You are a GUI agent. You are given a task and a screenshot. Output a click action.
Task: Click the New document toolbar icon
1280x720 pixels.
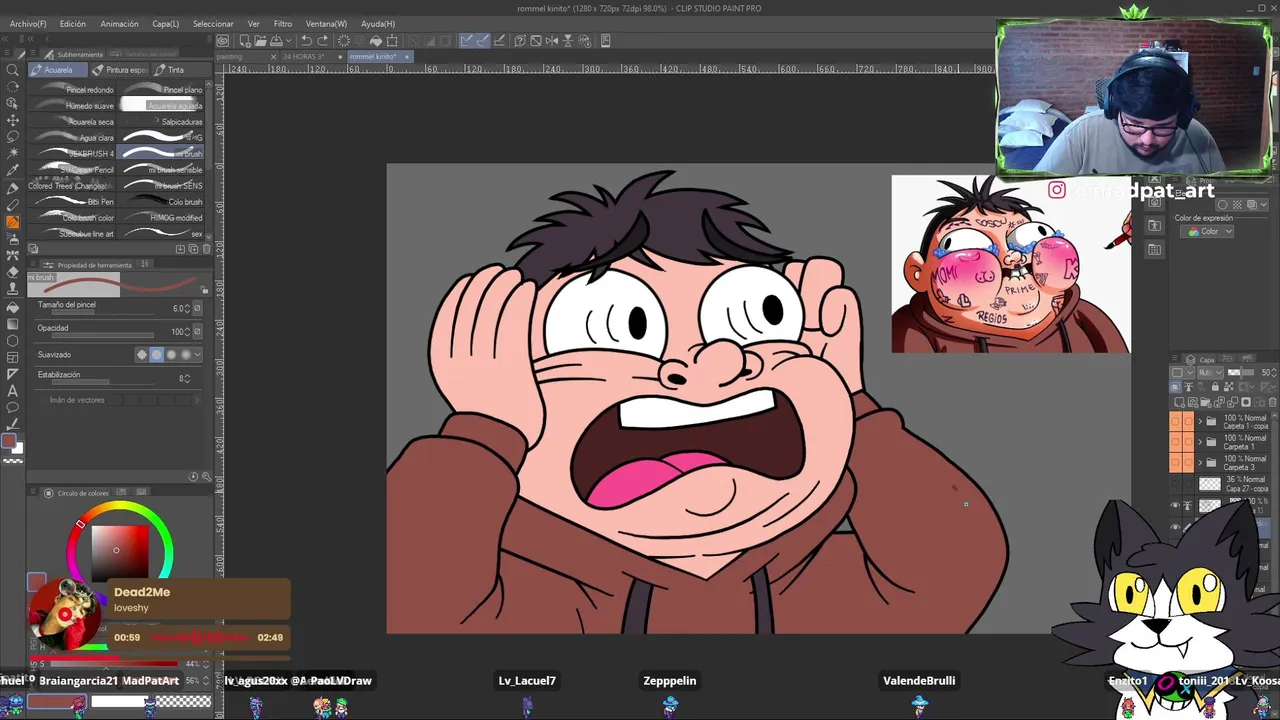(244, 41)
